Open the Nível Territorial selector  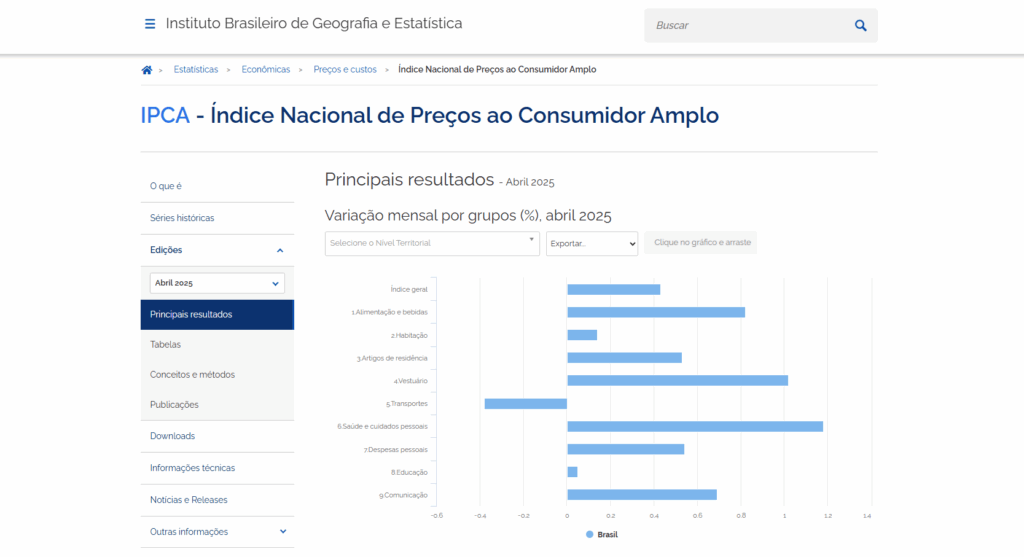(x=432, y=243)
